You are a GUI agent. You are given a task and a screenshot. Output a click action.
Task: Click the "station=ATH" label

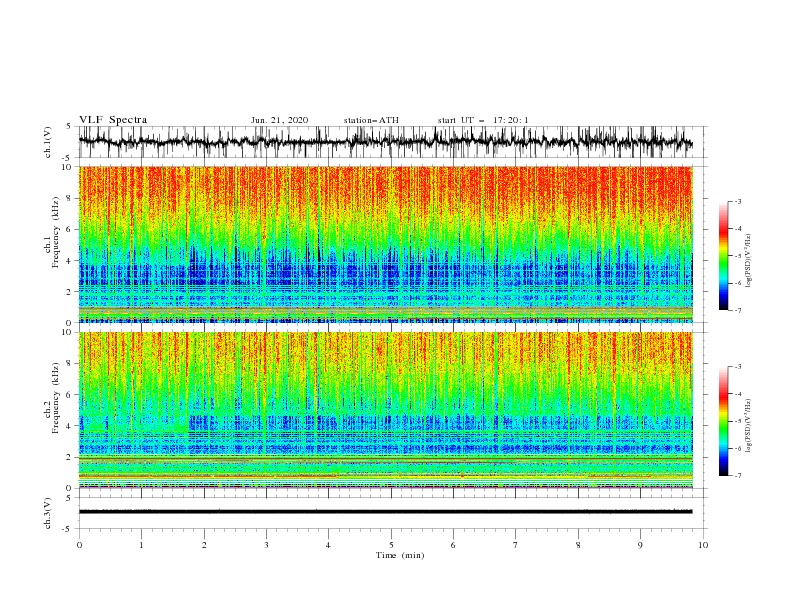(371, 120)
